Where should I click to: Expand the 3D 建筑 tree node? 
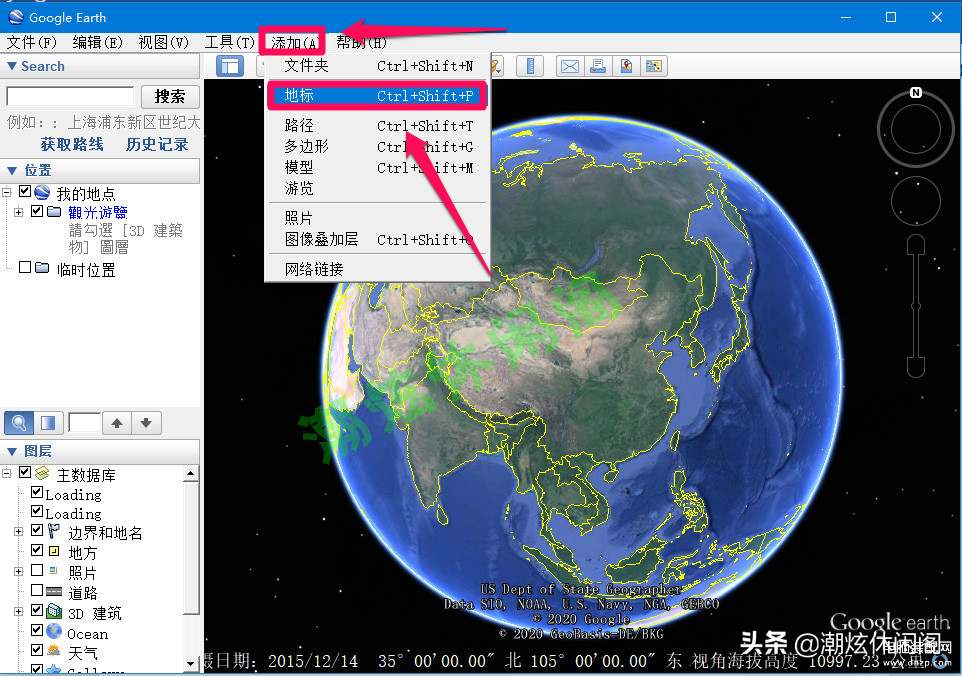18,612
